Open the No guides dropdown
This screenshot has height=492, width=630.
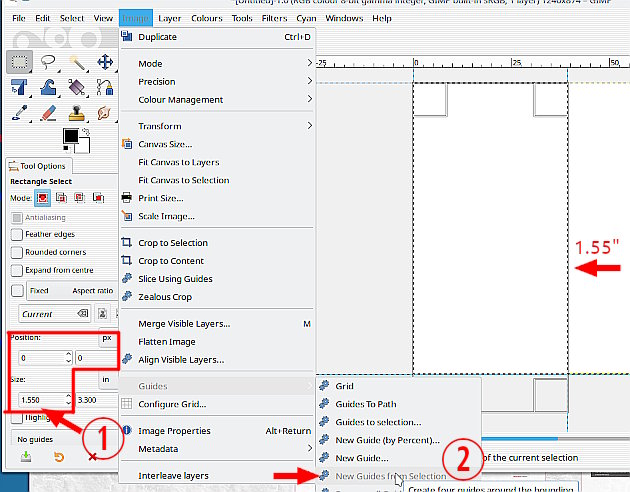64,439
